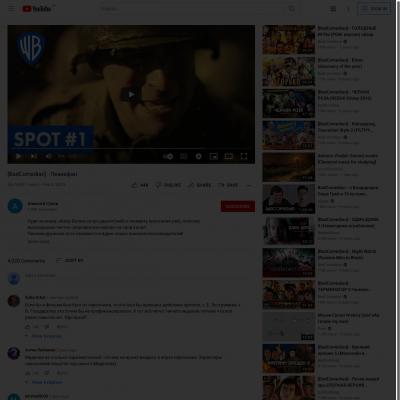The width and height of the screenshot is (400, 400).
Task: Enable miniplayer mode
Action: (213, 156)
